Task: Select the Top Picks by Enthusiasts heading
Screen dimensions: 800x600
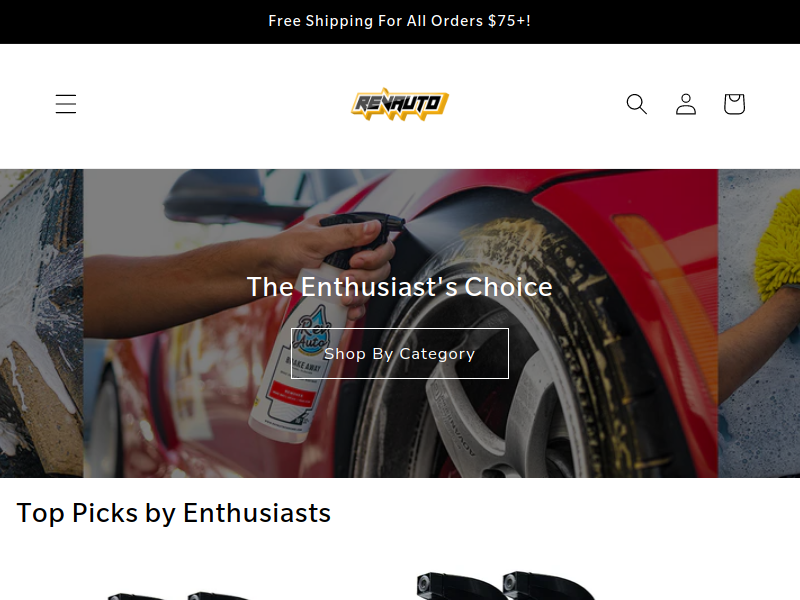Action: 173,513
